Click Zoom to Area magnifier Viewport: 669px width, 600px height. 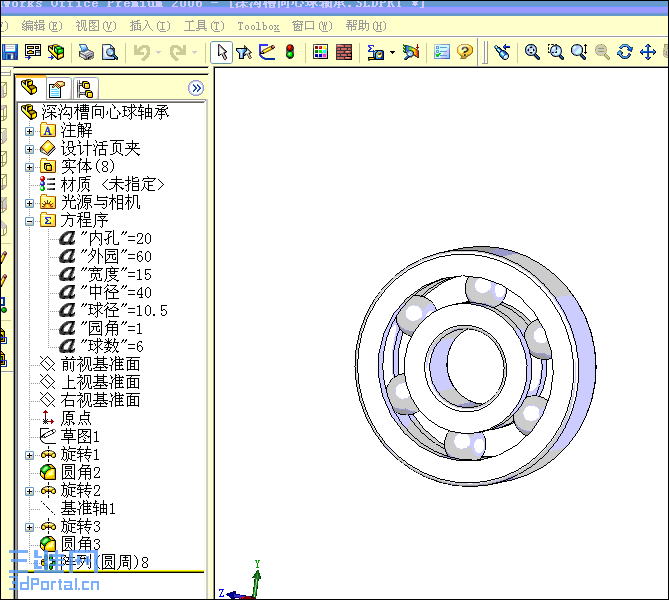(x=556, y=52)
